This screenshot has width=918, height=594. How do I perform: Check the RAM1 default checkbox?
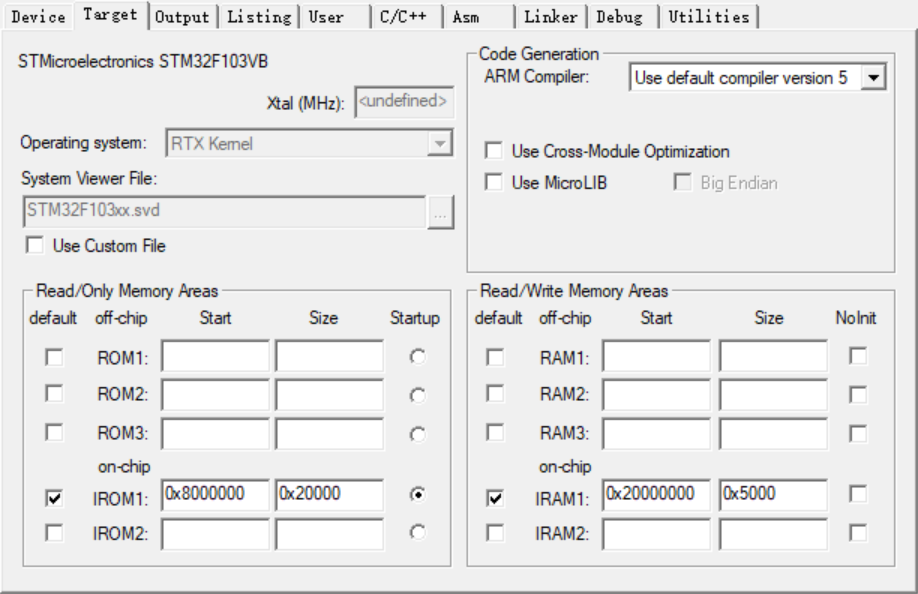tap(495, 357)
